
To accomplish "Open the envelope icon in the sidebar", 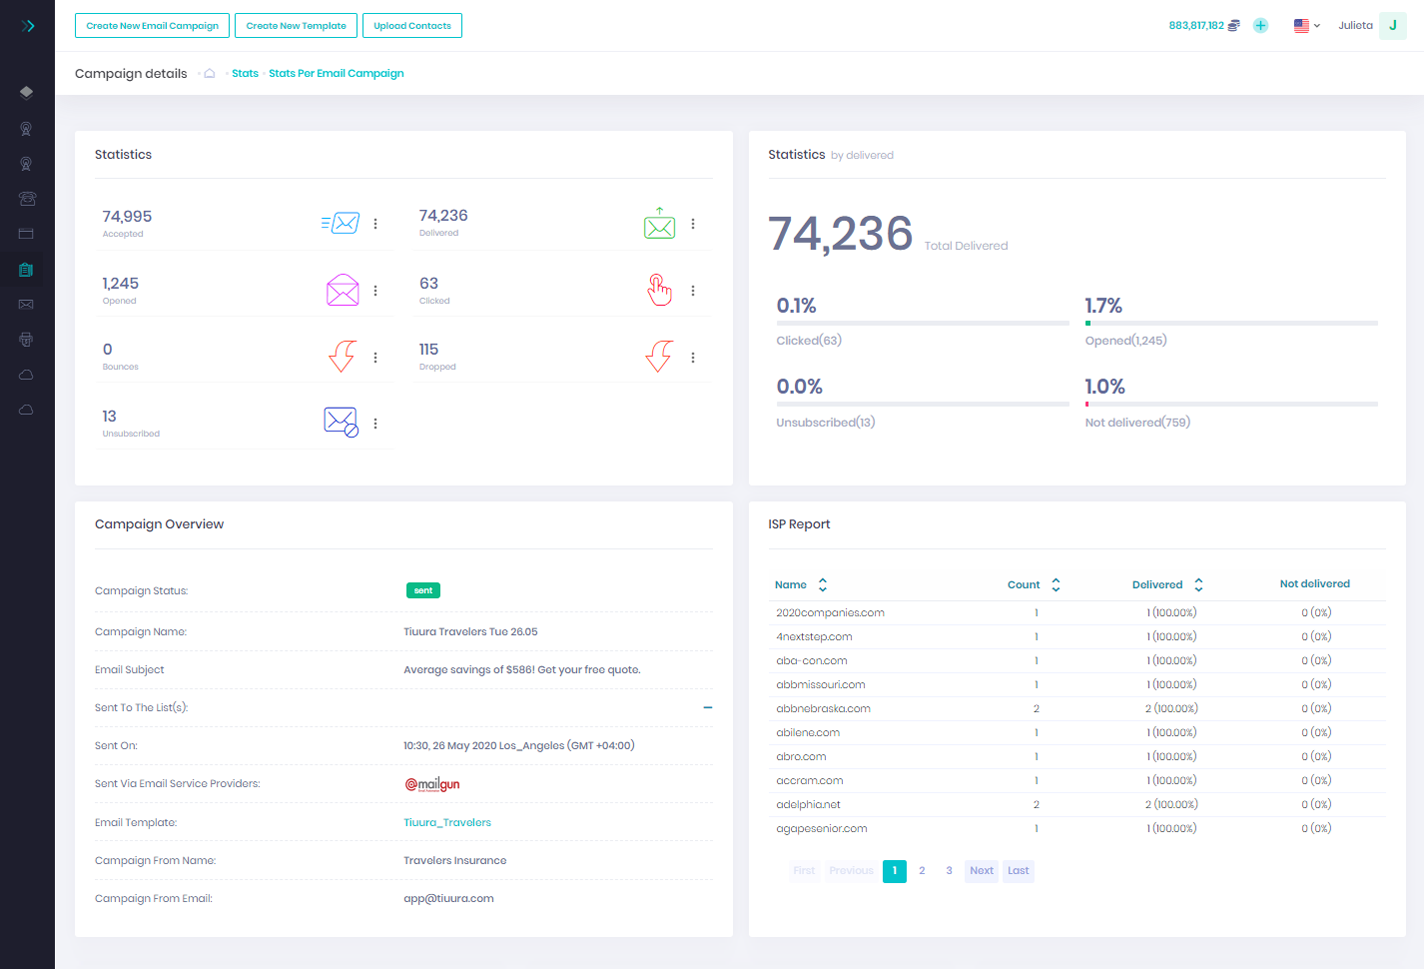I will pyautogui.click(x=26, y=304).
